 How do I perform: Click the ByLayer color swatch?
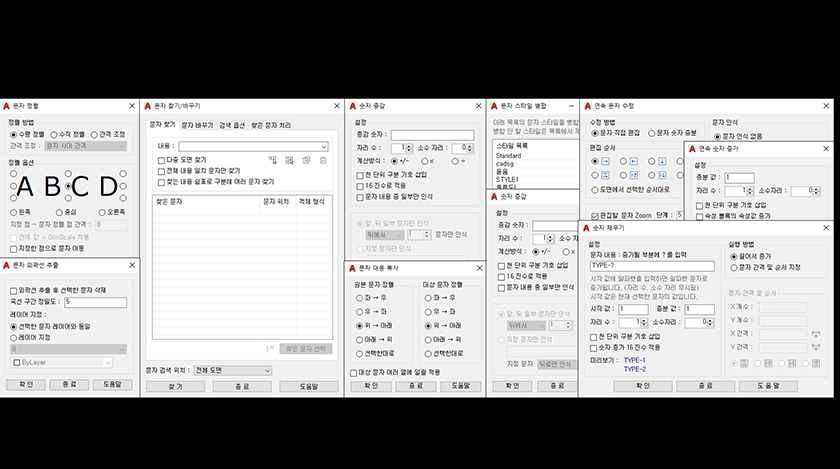tap(17, 363)
